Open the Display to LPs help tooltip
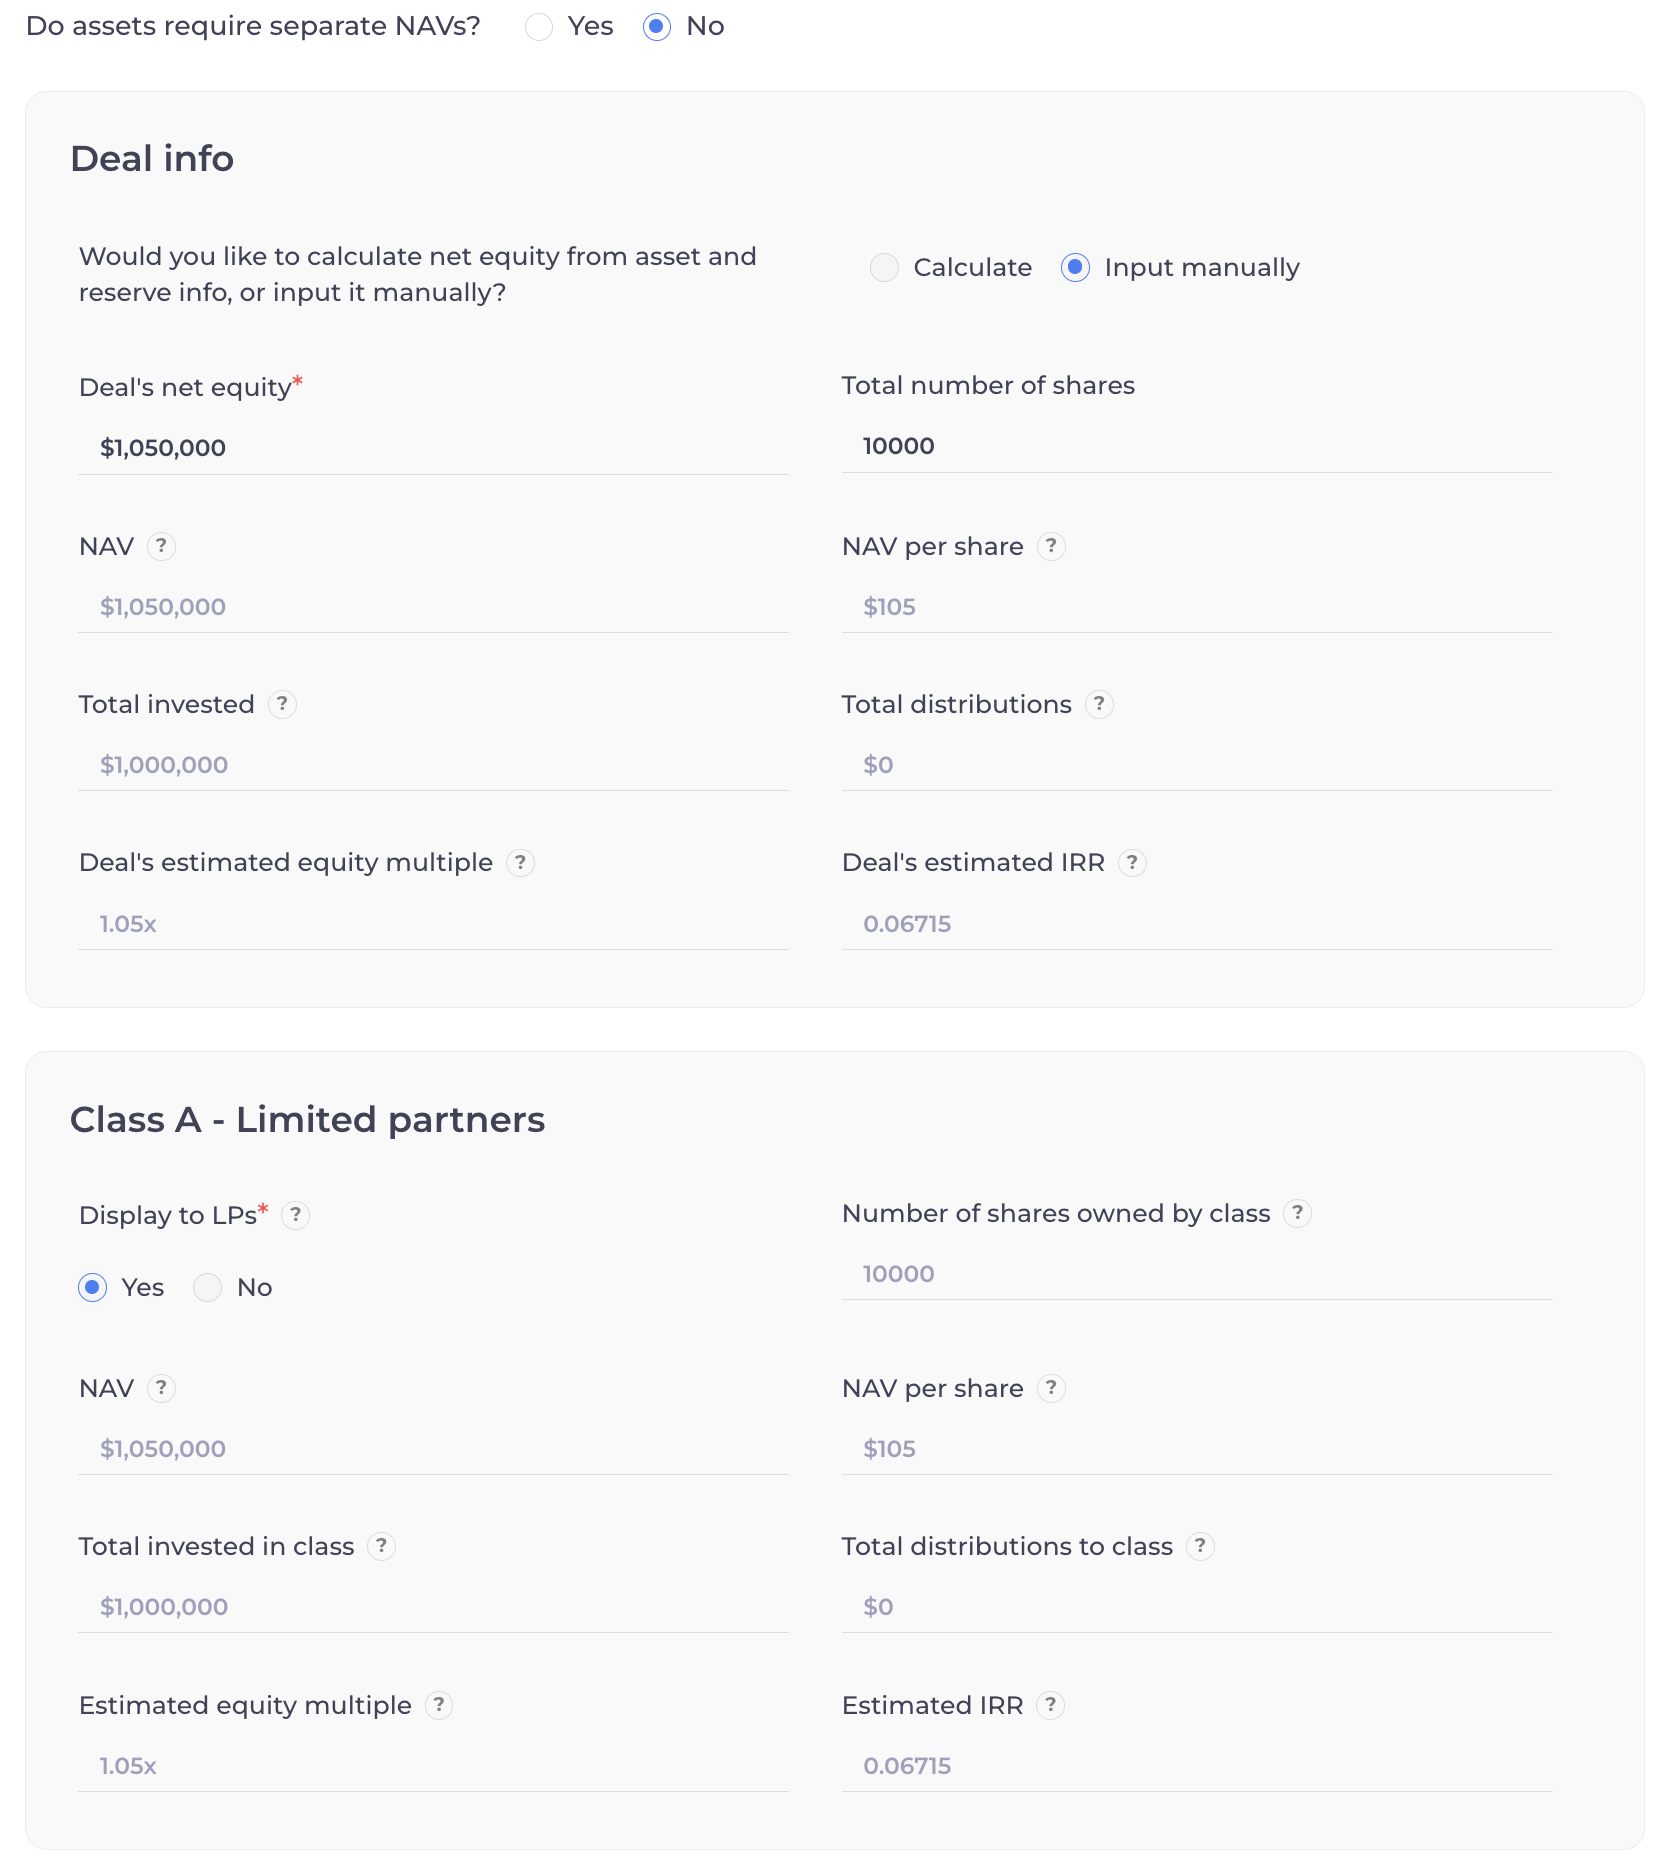The height and width of the screenshot is (1872, 1670). click(x=295, y=1216)
